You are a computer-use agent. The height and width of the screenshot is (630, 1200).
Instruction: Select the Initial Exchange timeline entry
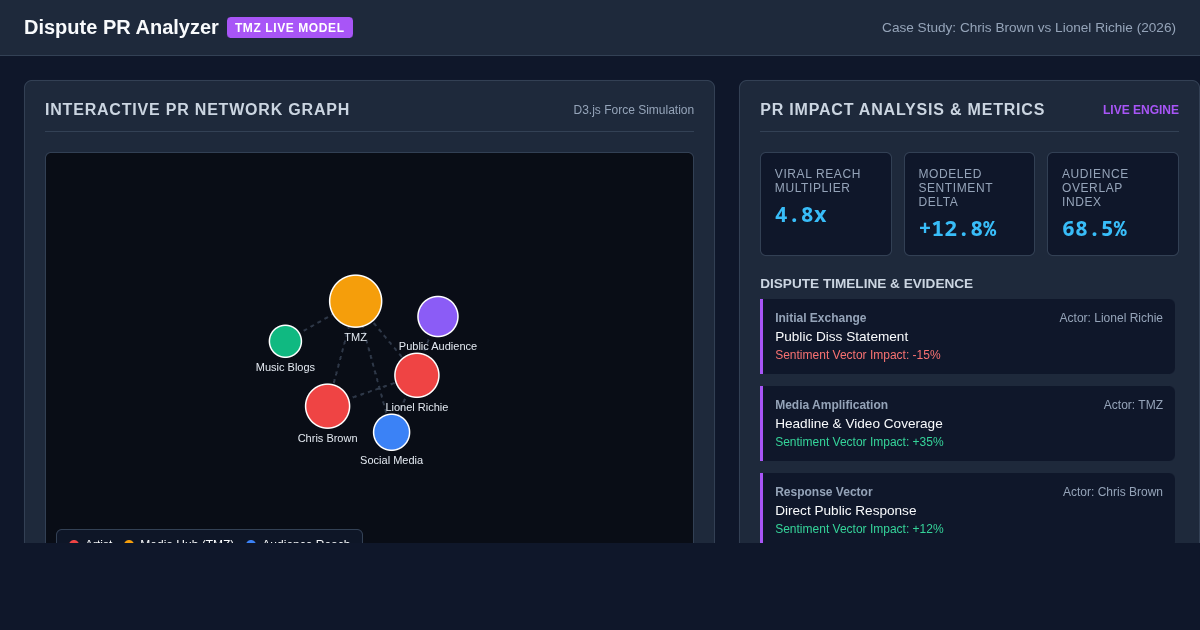968,336
